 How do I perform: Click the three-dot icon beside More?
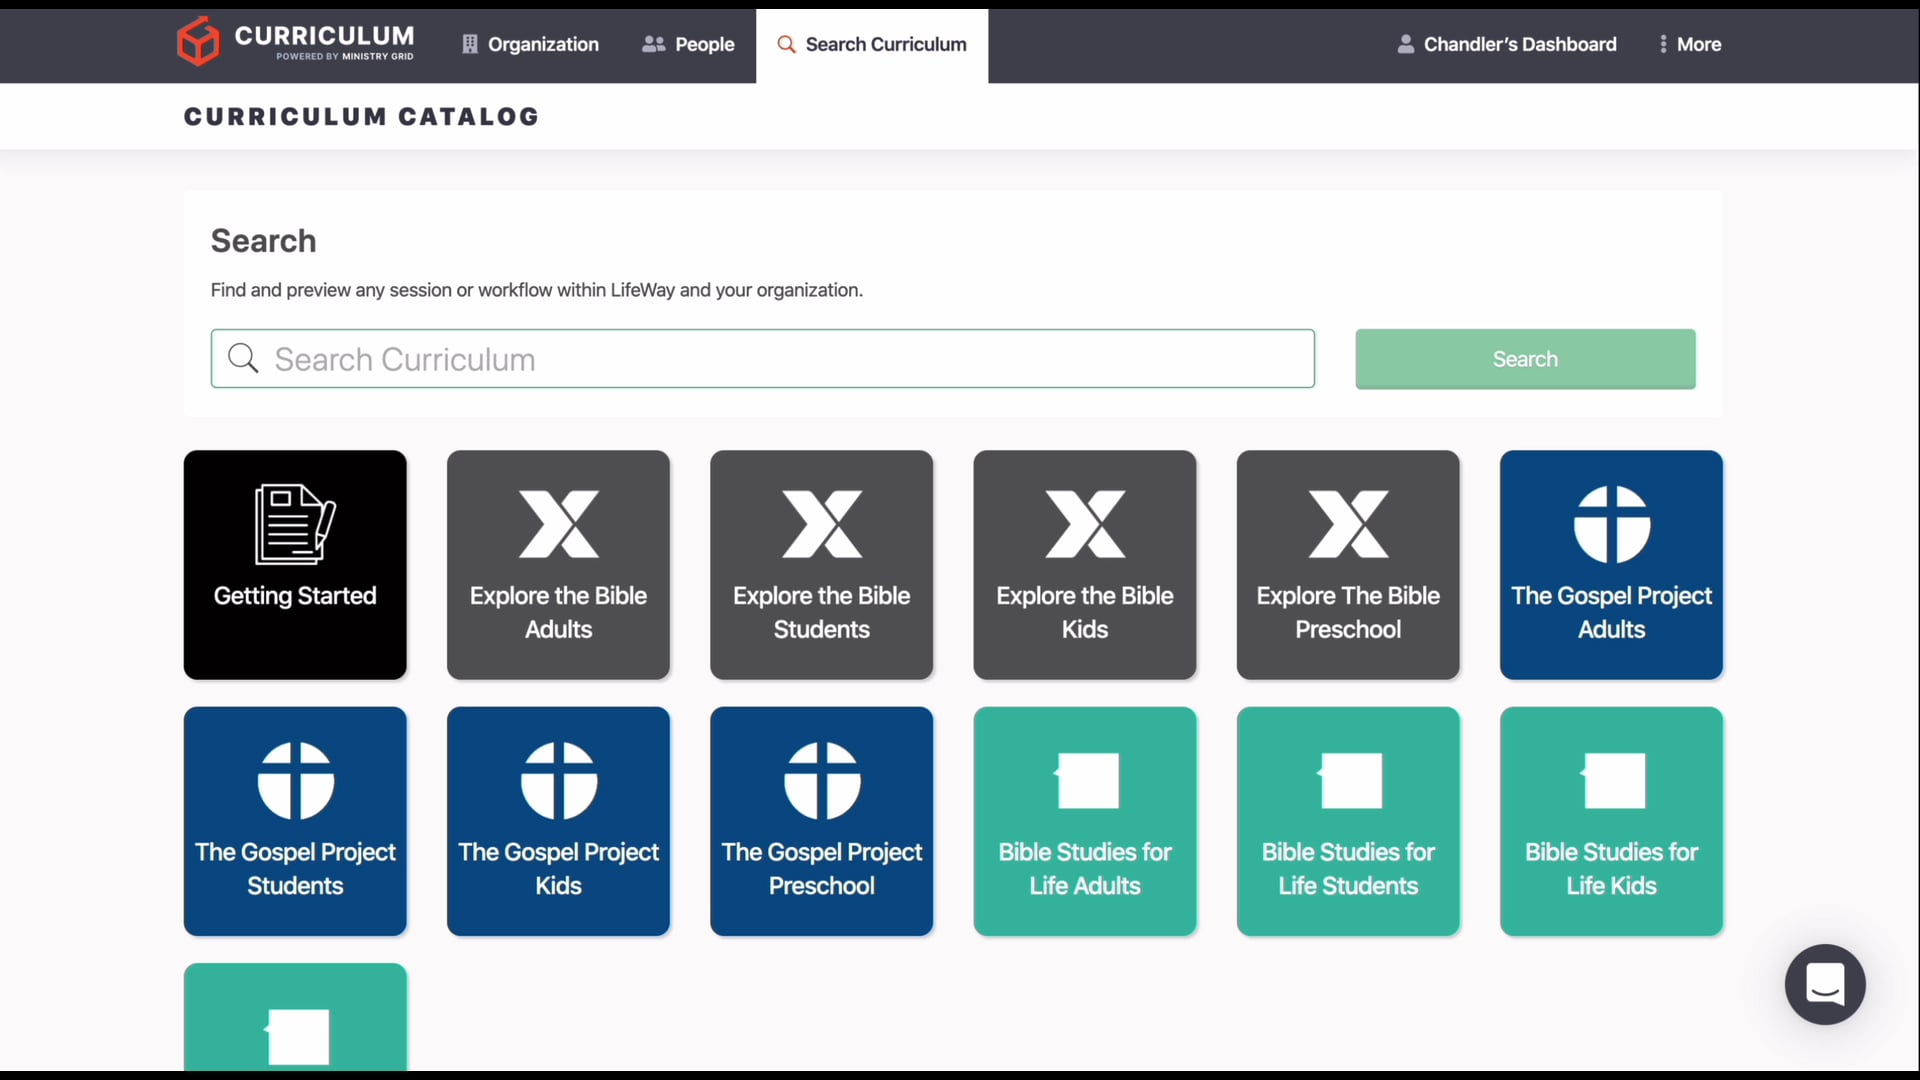click(x=1663, y=44)
